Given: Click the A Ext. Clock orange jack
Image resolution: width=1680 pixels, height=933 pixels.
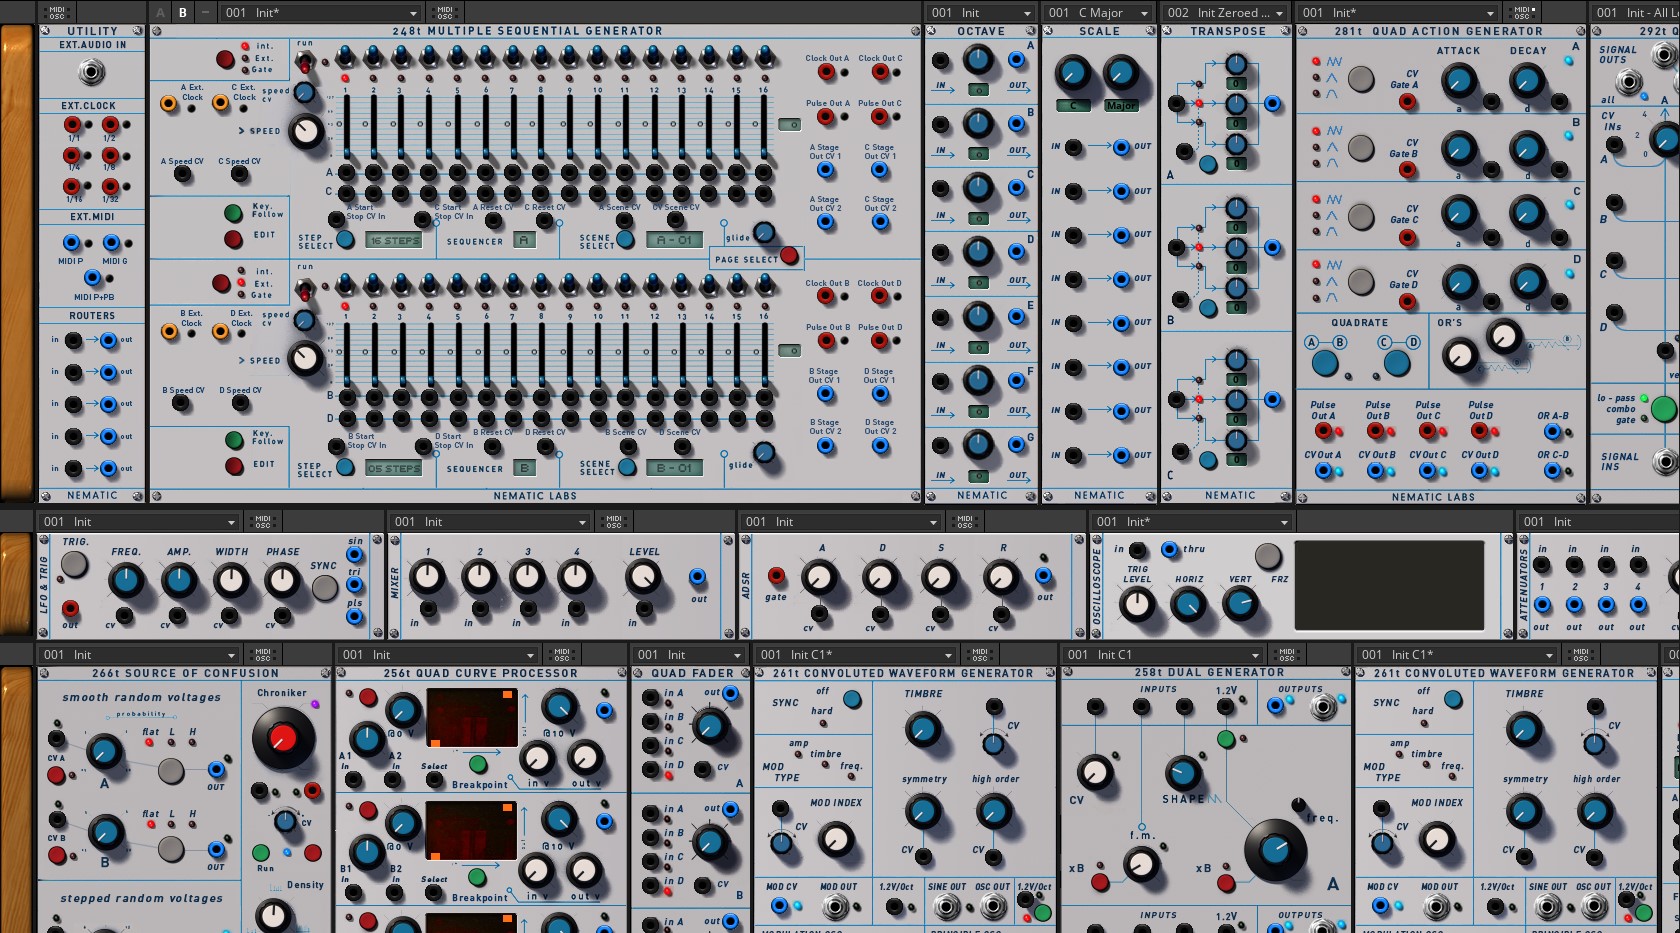Looking at the screenshot, I should (x=170, y=103).
